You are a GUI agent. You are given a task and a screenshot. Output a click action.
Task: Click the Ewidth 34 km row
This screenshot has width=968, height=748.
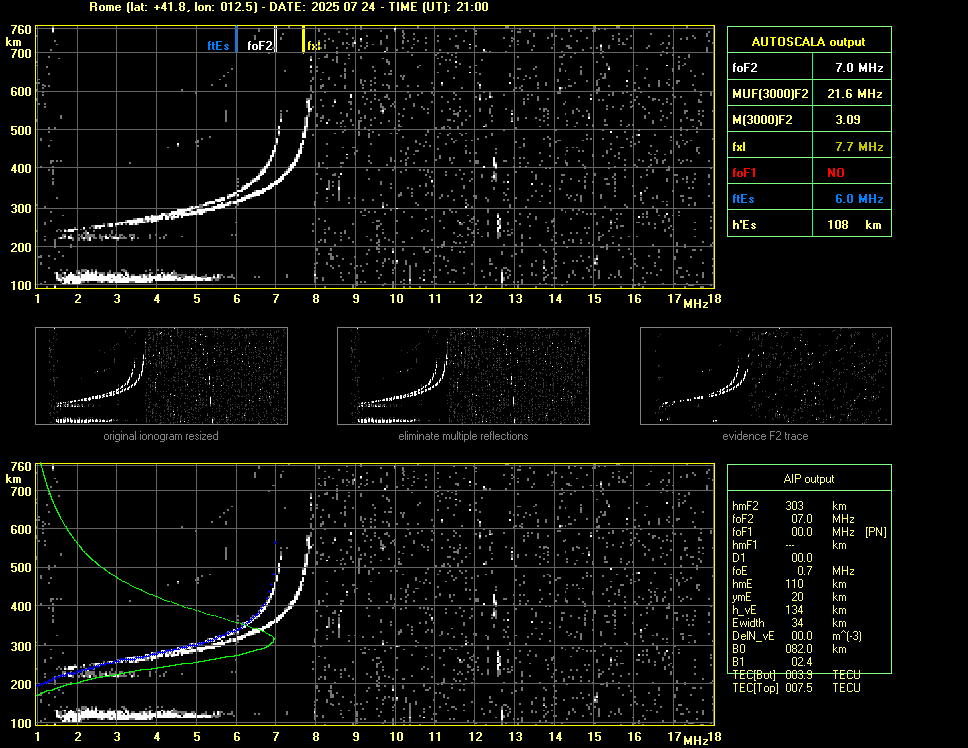pos(790,623)
